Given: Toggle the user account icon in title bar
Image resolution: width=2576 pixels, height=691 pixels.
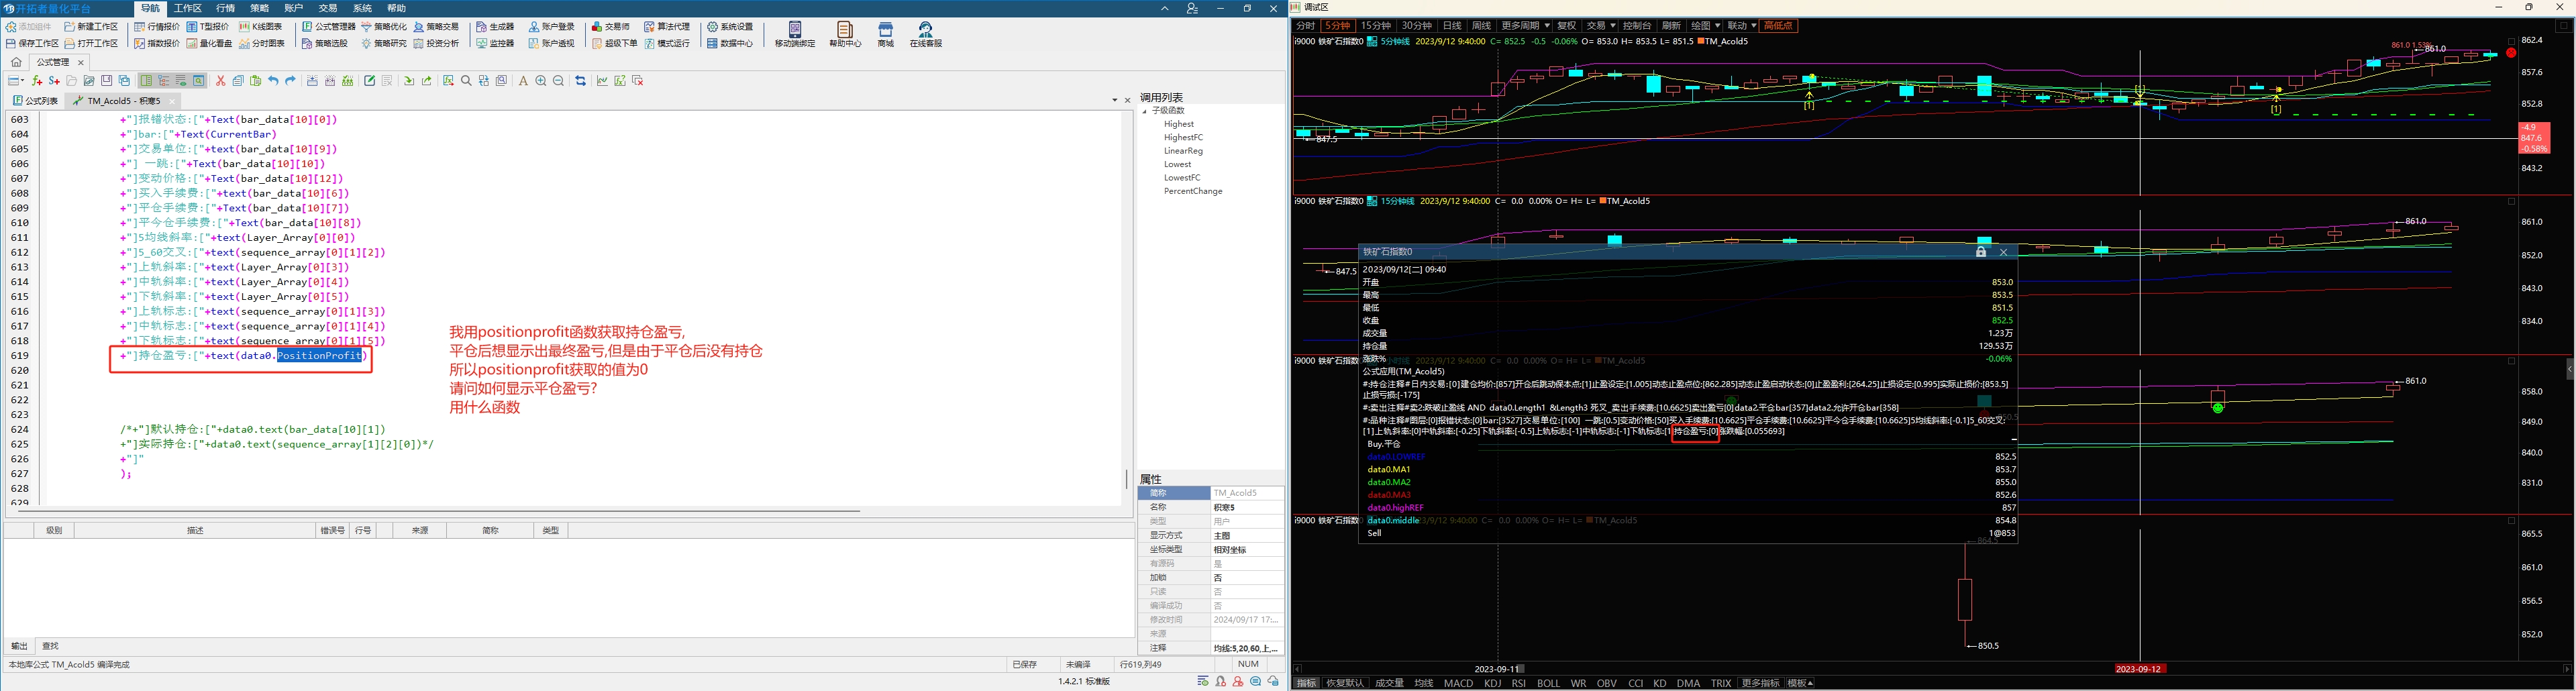Looking at the screenshot, I should (1191, 8).
